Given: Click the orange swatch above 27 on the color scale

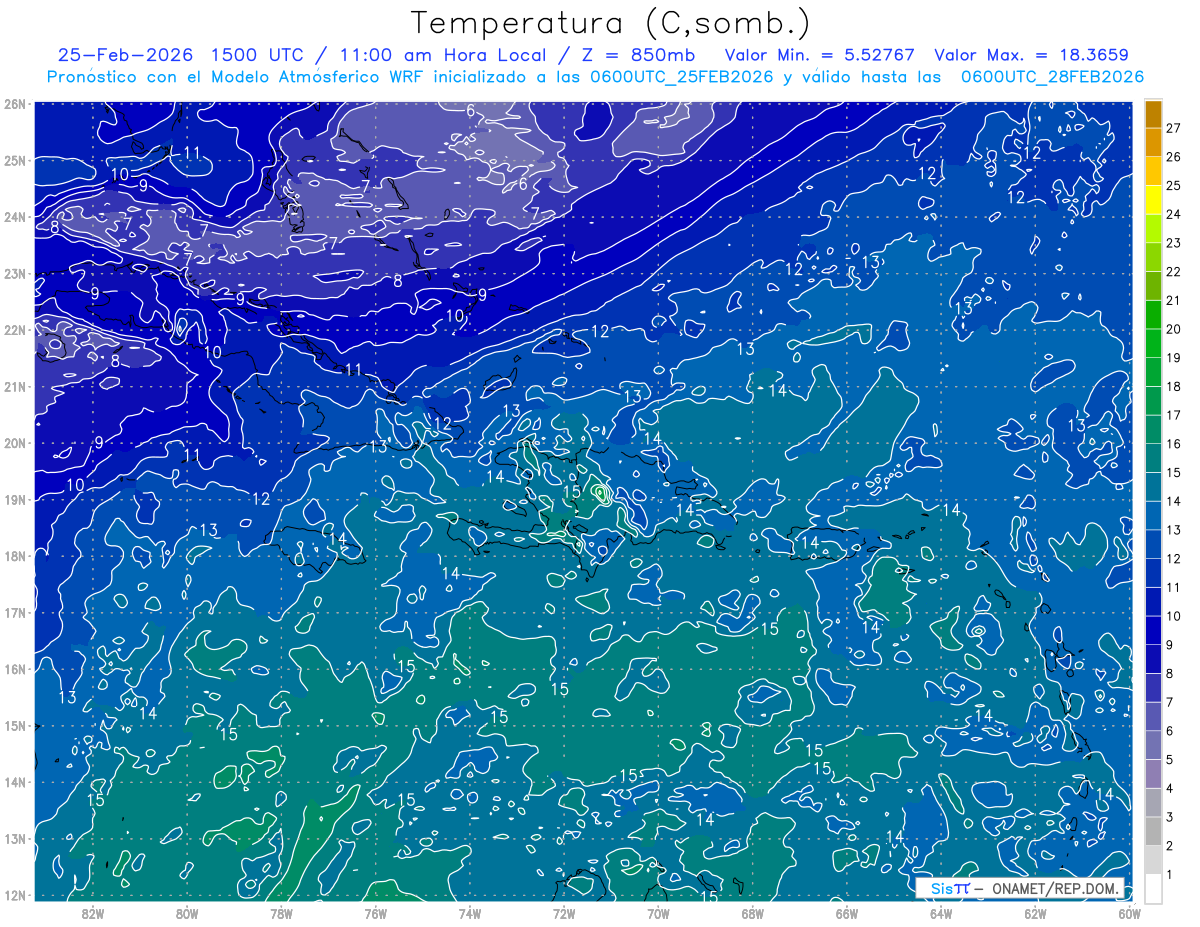Looking at the screenshot, I should point(1153,114).
